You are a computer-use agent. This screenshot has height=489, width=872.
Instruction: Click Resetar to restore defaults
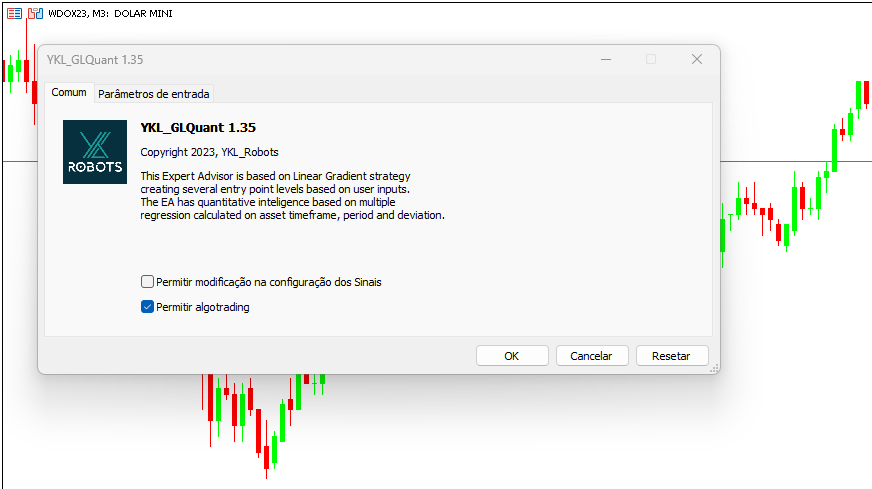click(672, 356)
